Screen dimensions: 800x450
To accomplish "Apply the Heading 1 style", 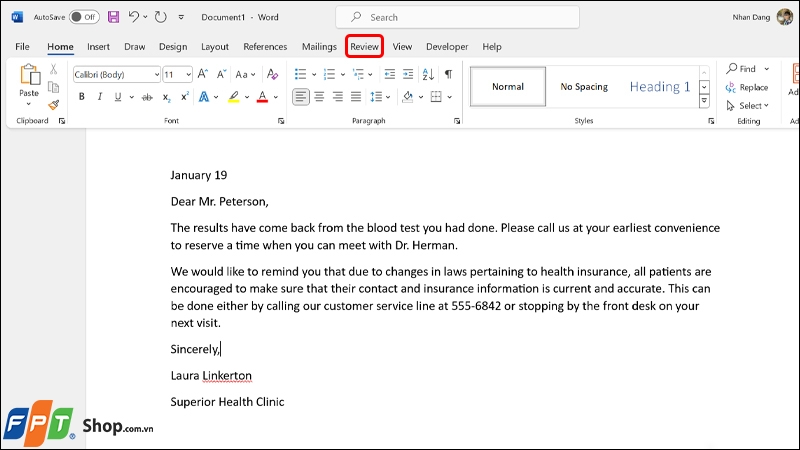I will click(x=660, y=87).
